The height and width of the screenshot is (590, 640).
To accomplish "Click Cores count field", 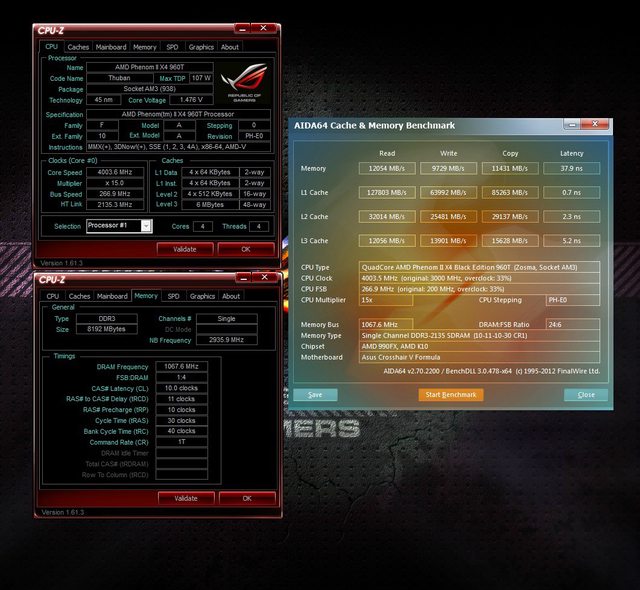I will point(202,226).
